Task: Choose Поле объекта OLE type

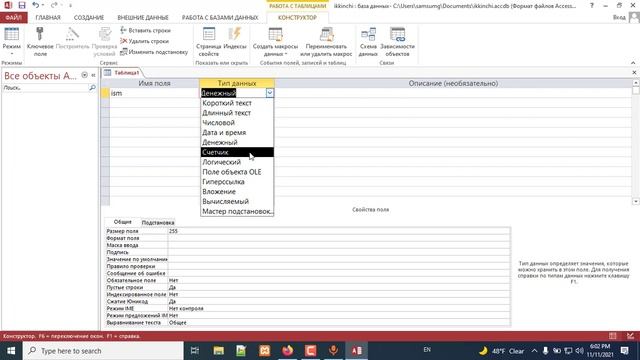Action: click(x=237, y=172)
